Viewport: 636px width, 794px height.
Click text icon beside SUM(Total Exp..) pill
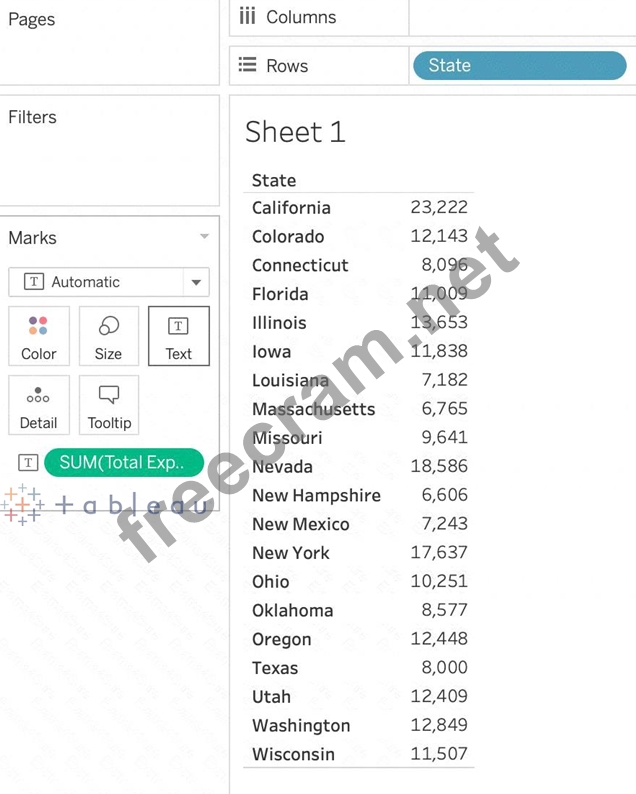28,462
